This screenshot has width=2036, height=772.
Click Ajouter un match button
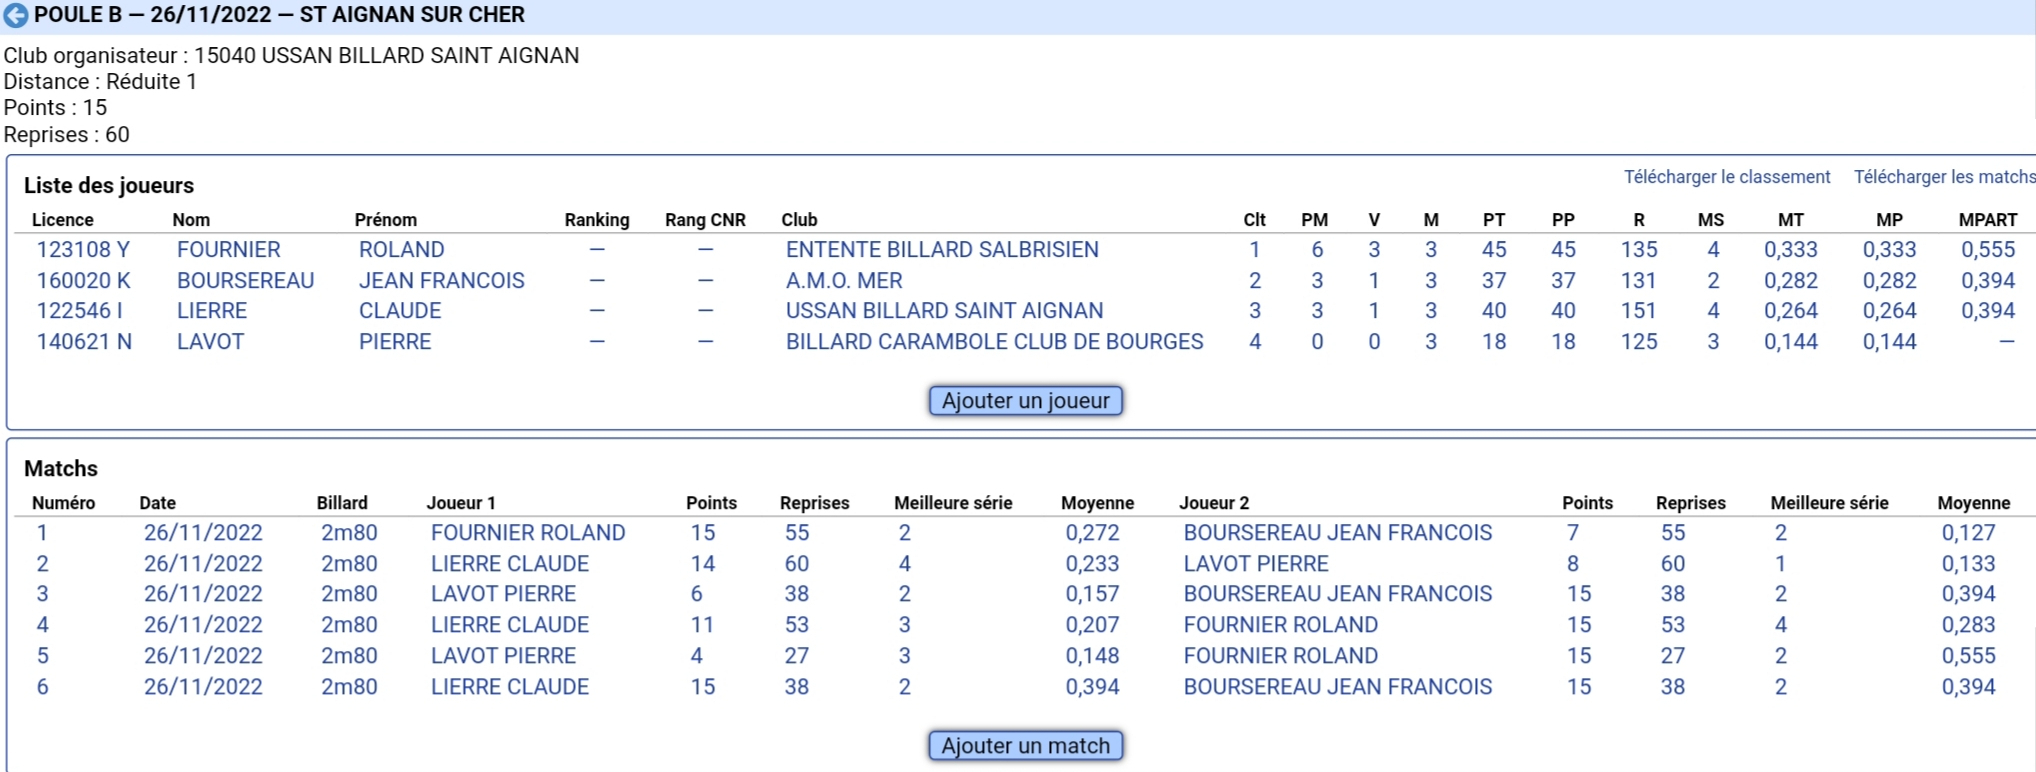(1025, 745)
